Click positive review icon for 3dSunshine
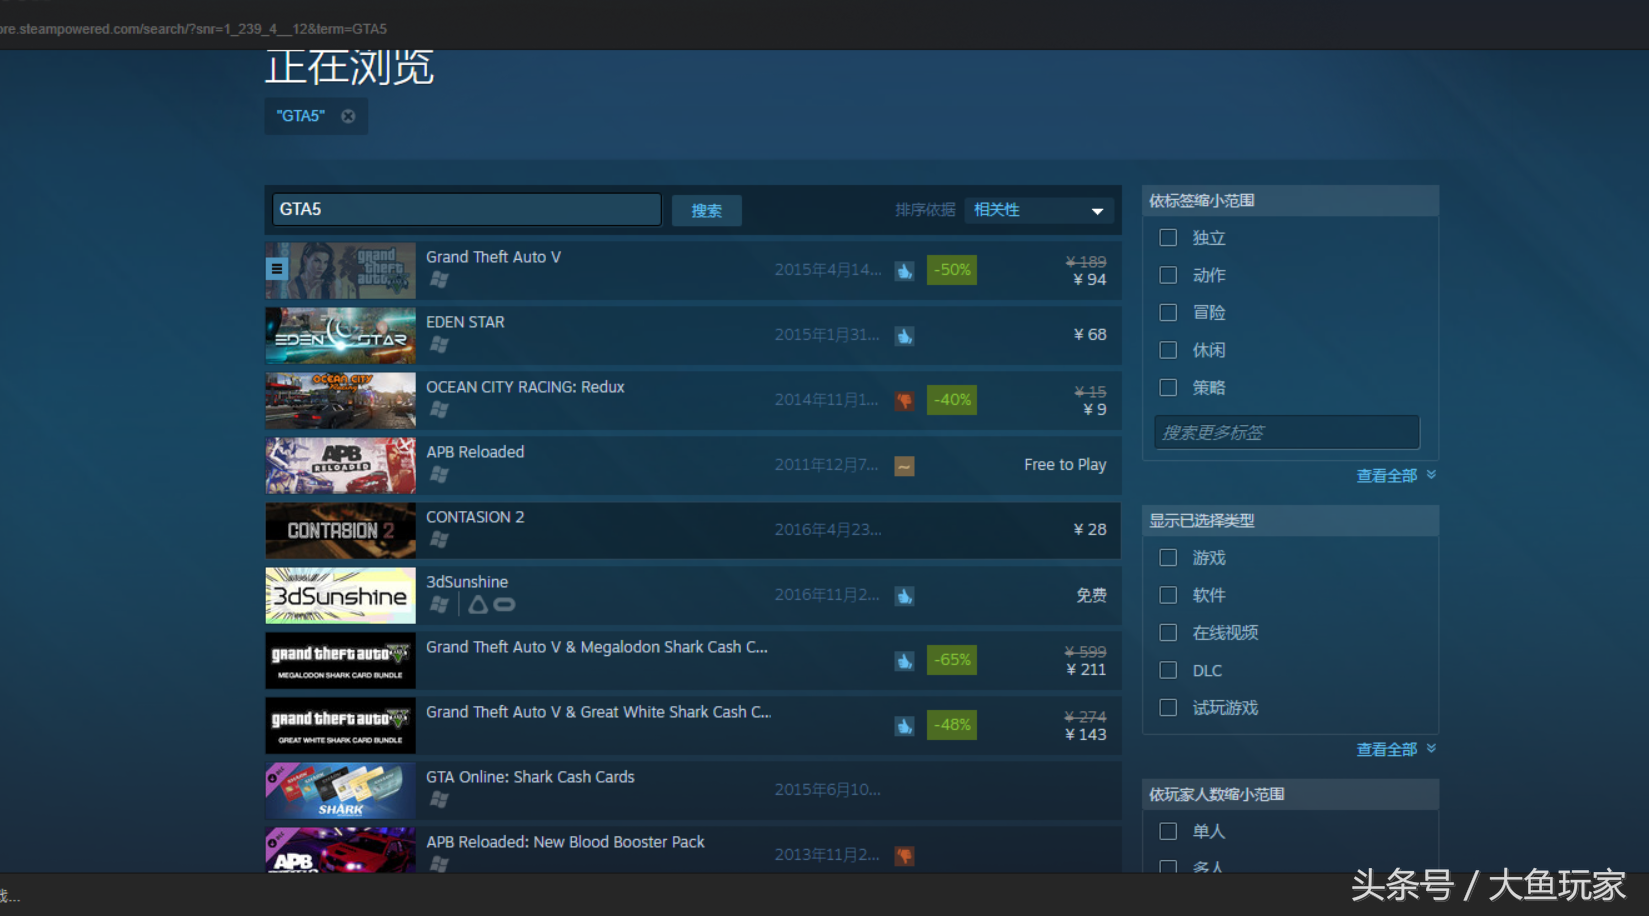The height and width of the screenshot is (916, 1649). click(x=904, y=596)
